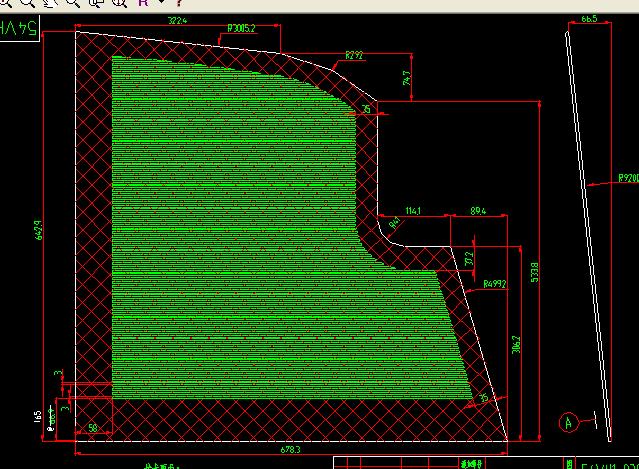Click the 678.3 bottom width dimension
Viewport: 639px width, 469px height.
[x=290, y=450]
